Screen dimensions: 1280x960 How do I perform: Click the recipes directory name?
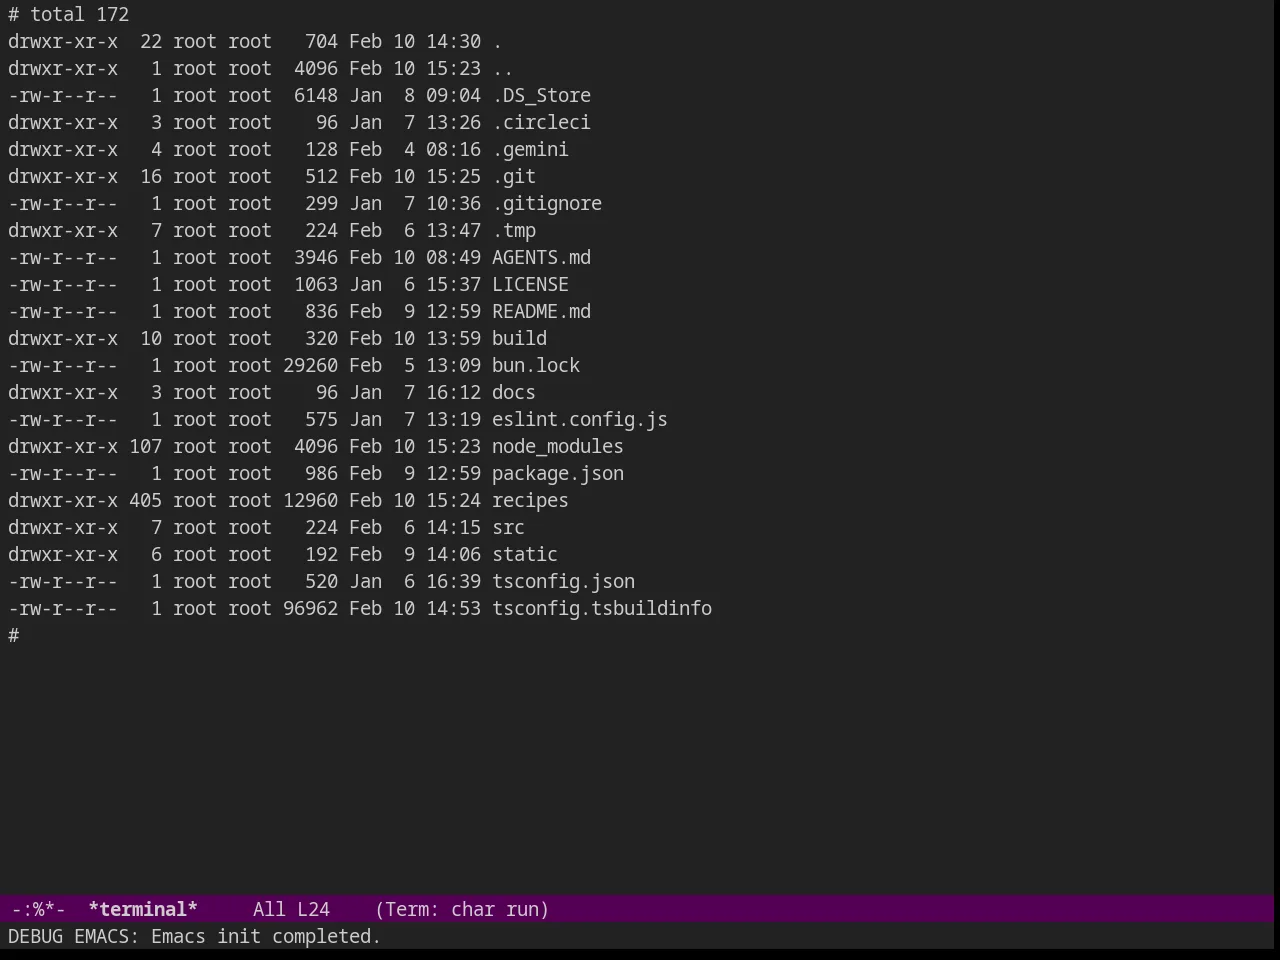[530, 500]
